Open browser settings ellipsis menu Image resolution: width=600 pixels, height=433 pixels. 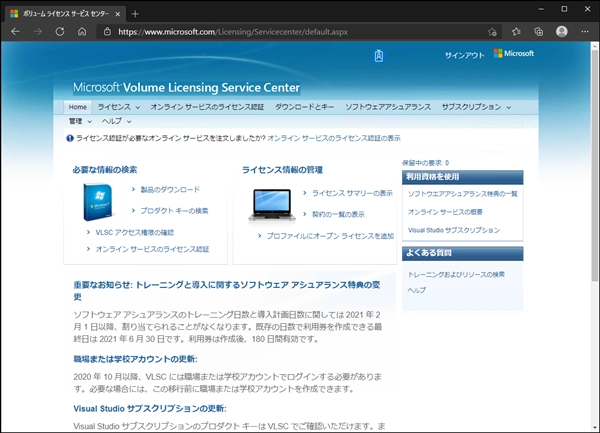585,32
